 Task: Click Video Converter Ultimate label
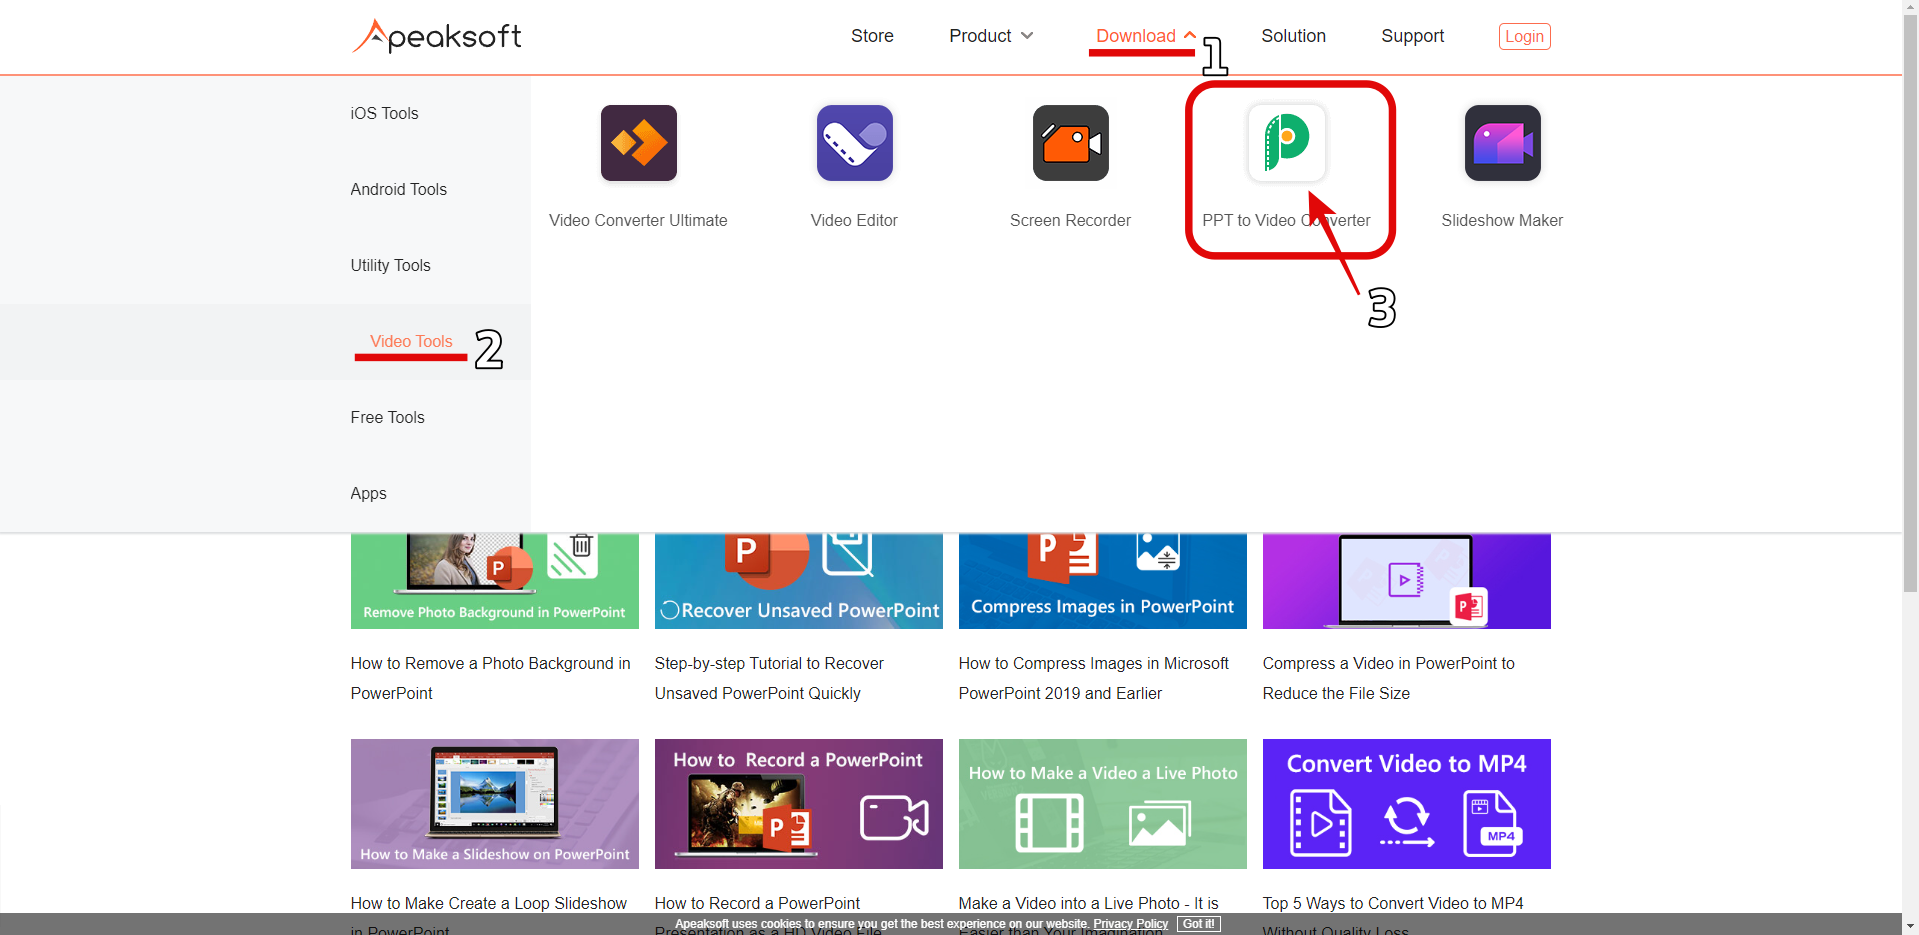[638, 221]
